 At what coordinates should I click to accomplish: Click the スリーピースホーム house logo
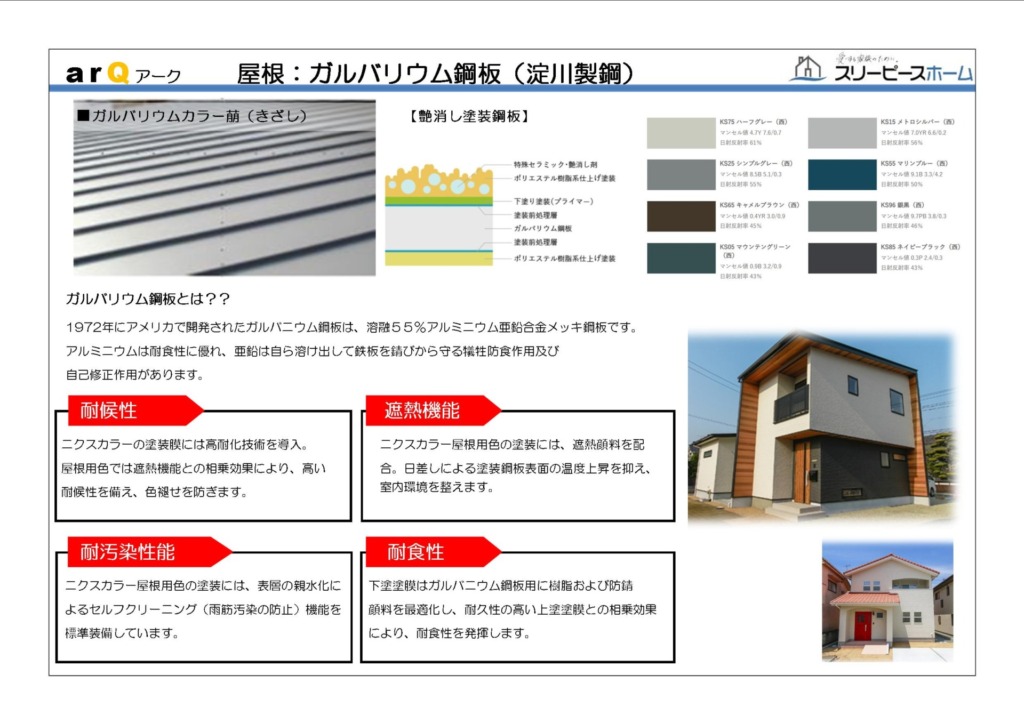coord(881,68)
